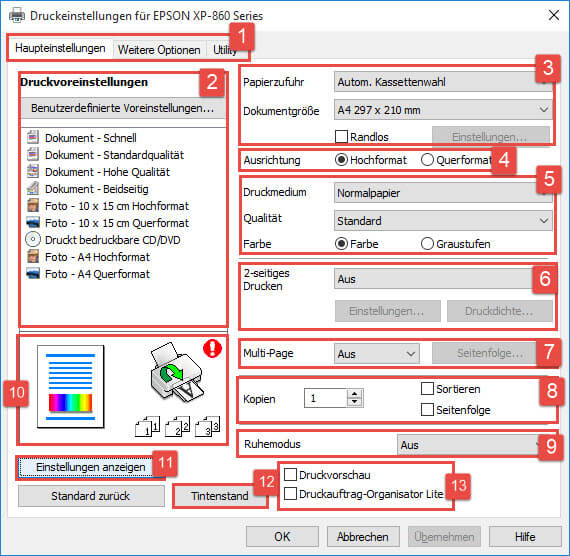Enable the Randlos checkbox

pos(341,137)
